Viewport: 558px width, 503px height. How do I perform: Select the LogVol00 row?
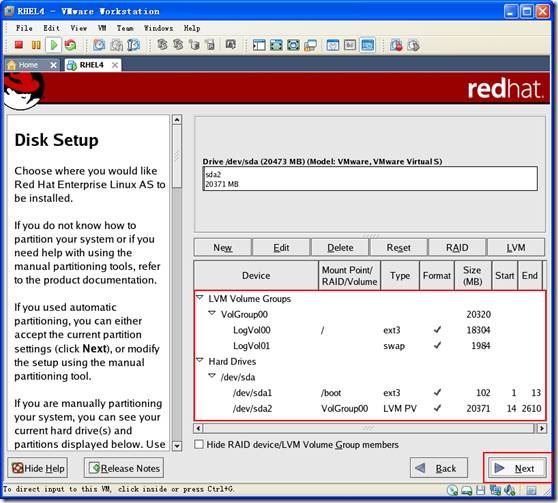(370, 330)
